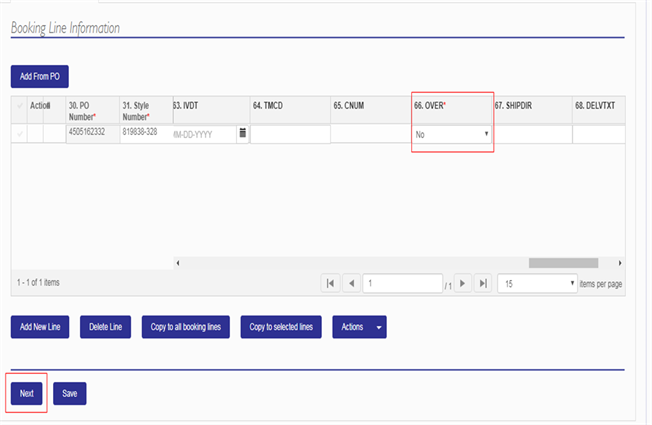Expand the items per page dropdown

[537, 284]
